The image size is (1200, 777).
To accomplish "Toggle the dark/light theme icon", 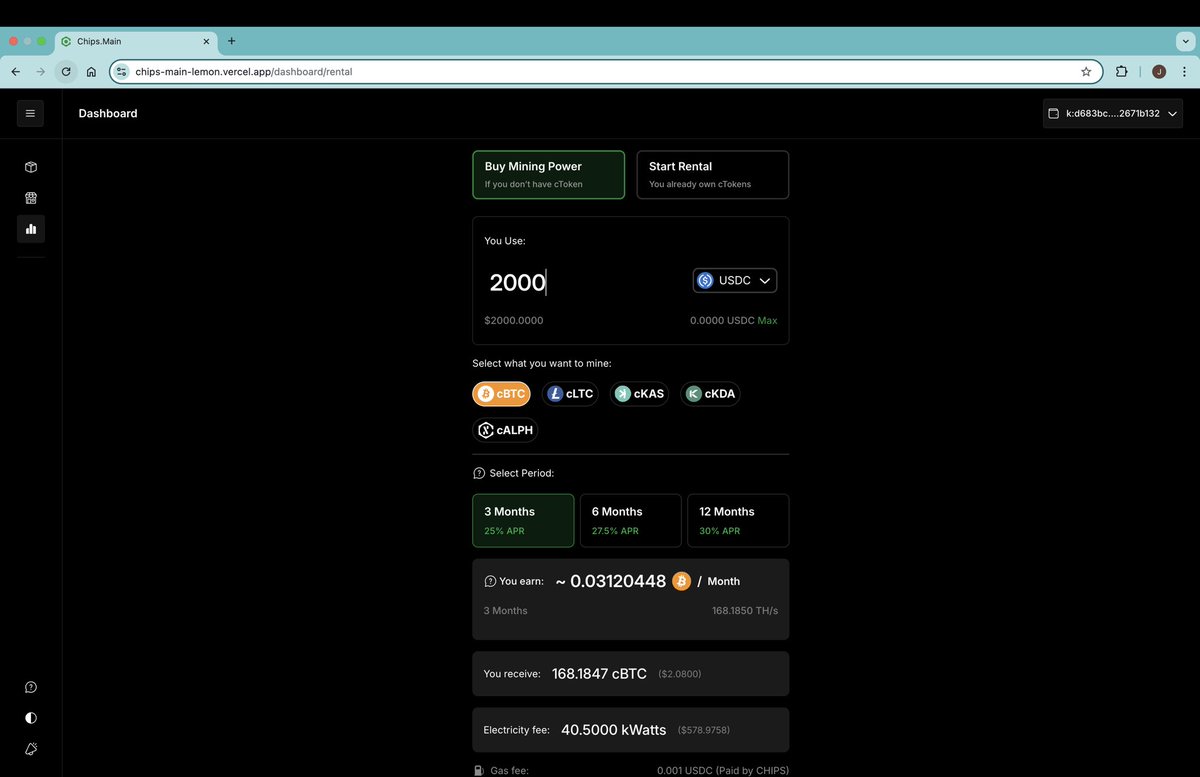I will point(31,718).
